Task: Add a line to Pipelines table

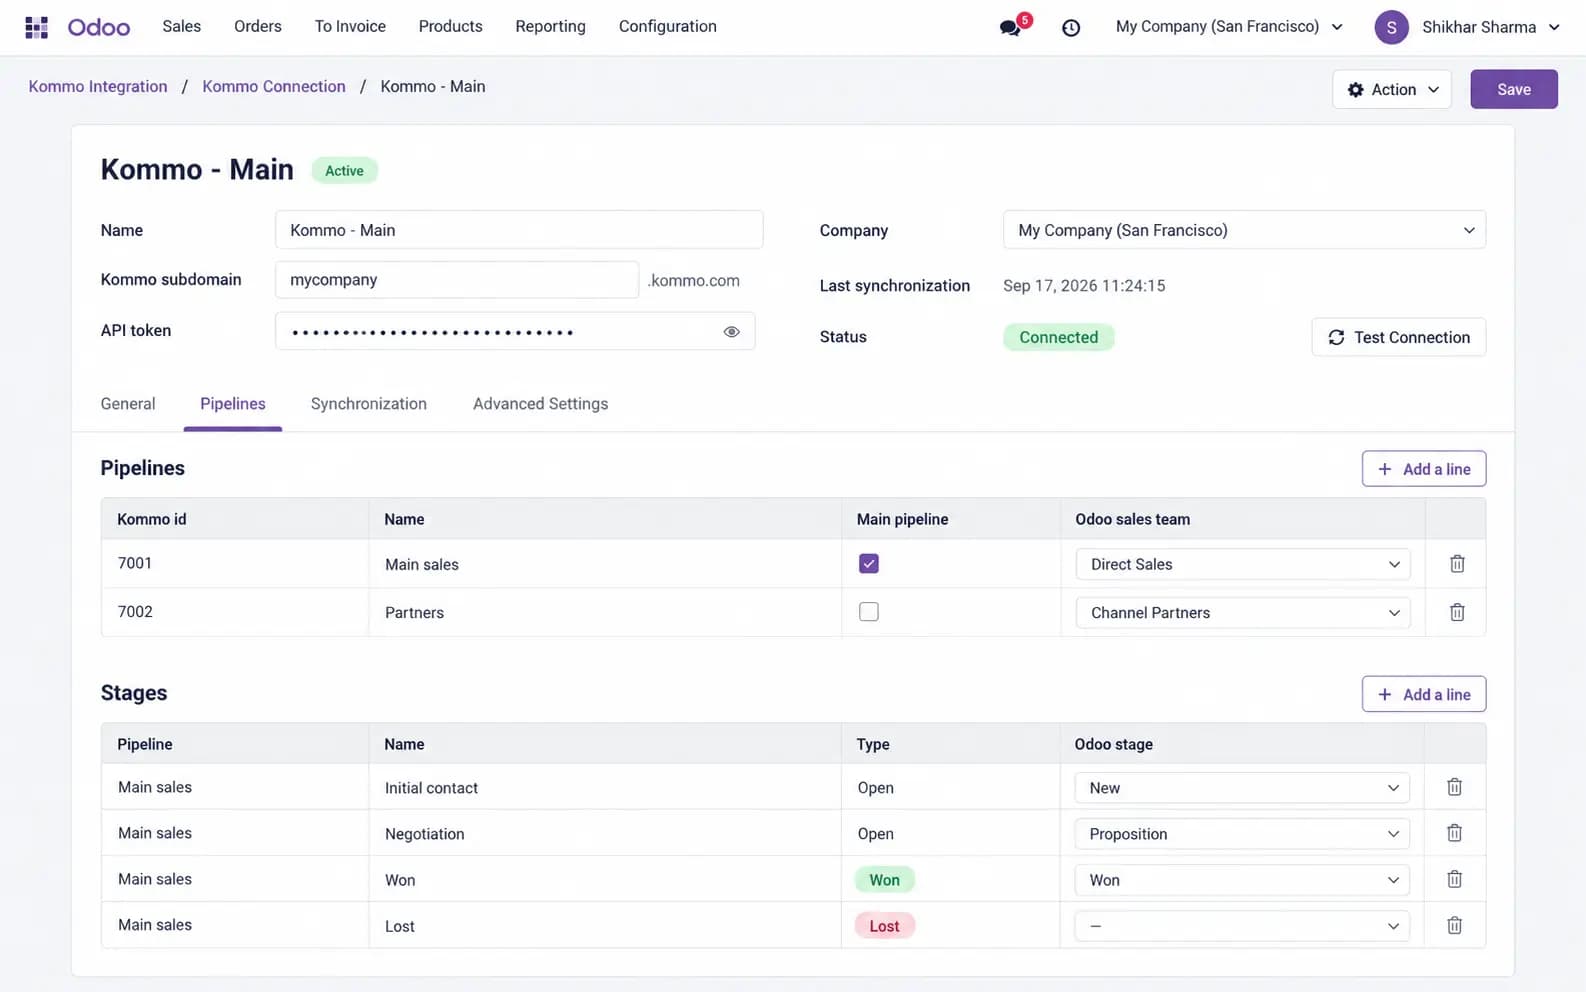Action: (1423, 469)
